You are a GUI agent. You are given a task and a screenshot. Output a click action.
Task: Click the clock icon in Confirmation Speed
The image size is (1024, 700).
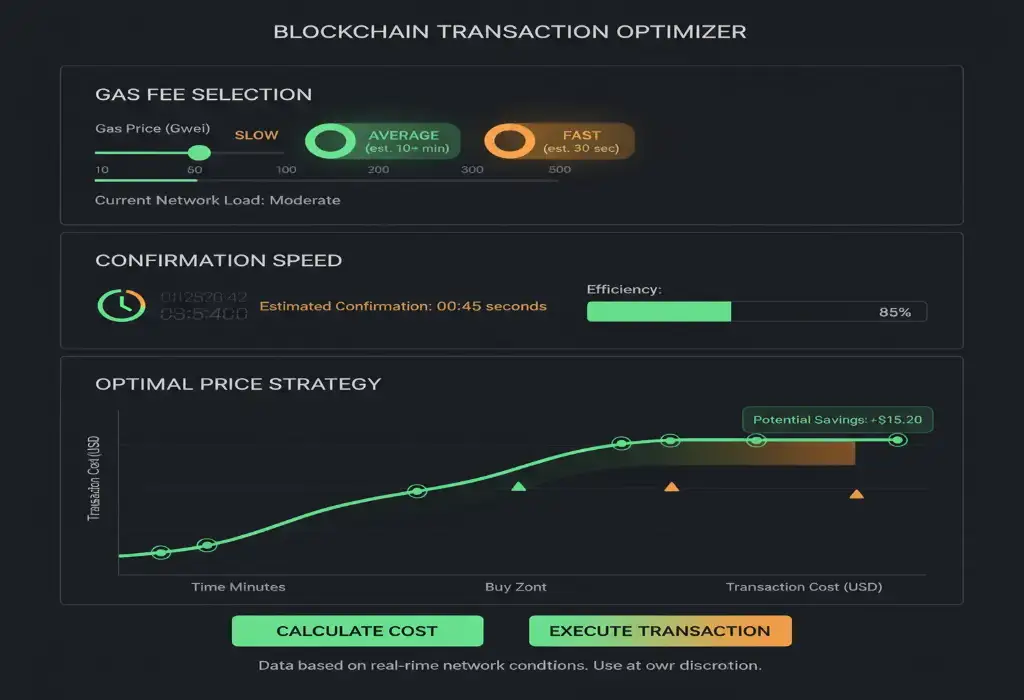coord(120,305)
